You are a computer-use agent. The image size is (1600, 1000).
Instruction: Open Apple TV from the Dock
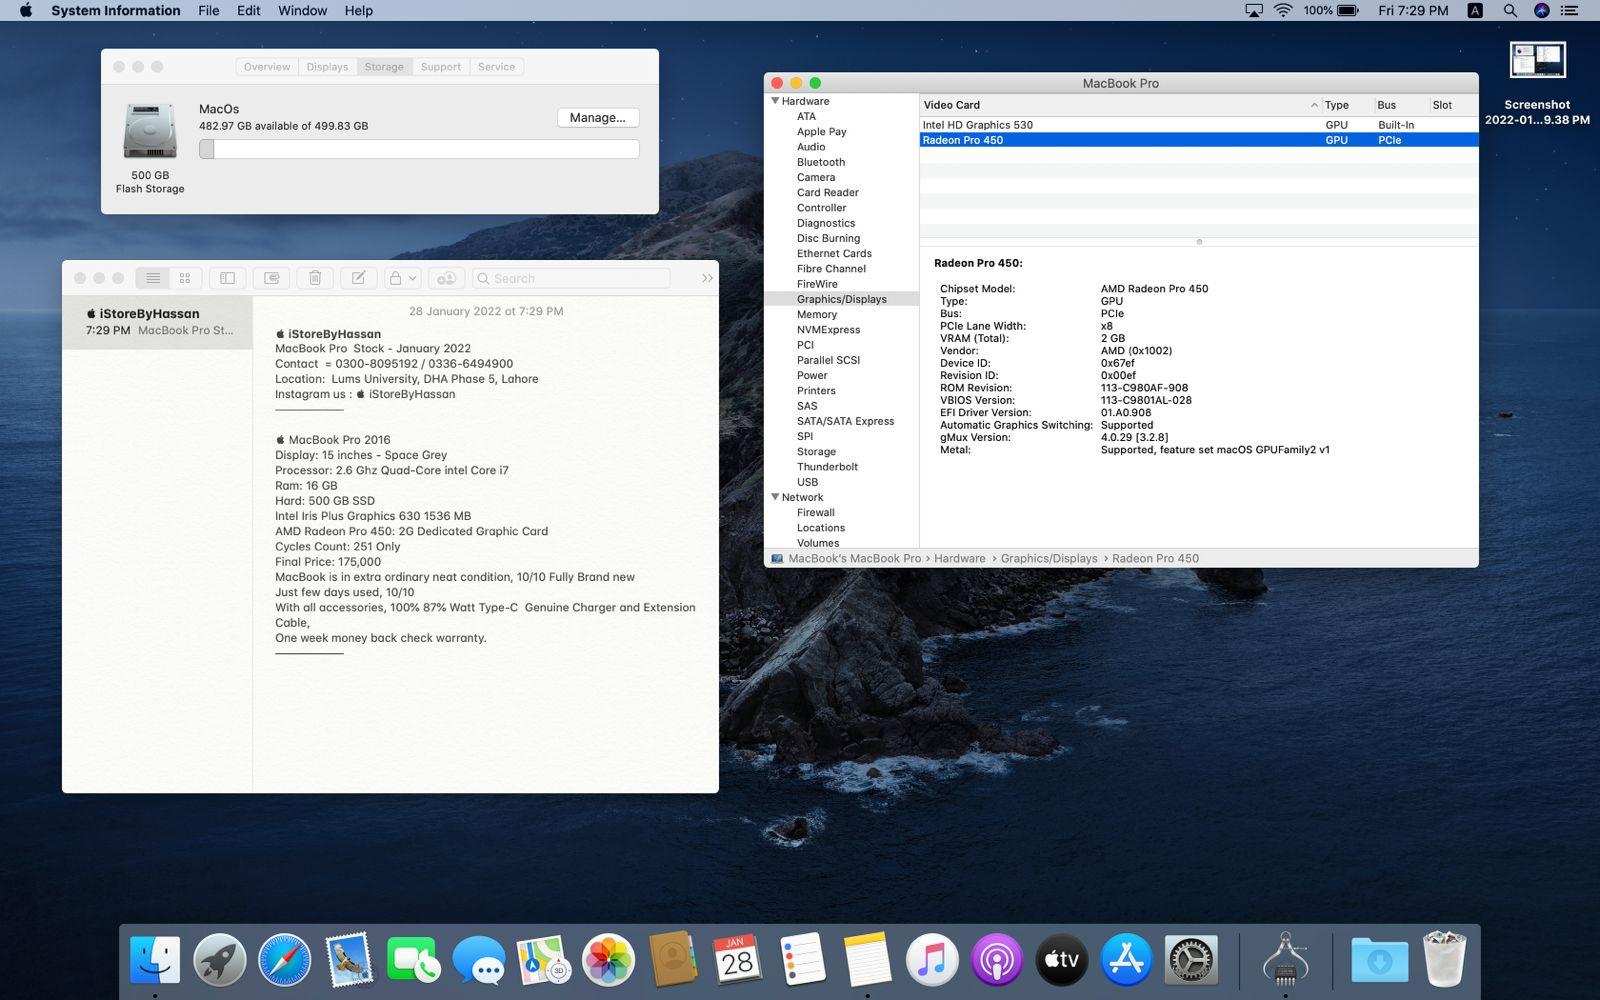tap(1061, 960)
